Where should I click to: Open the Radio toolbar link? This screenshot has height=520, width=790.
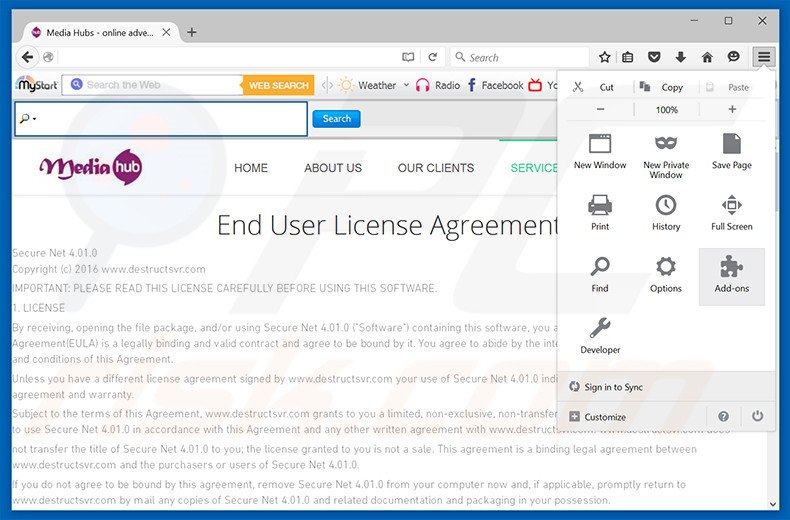click(x=438, y=85)
